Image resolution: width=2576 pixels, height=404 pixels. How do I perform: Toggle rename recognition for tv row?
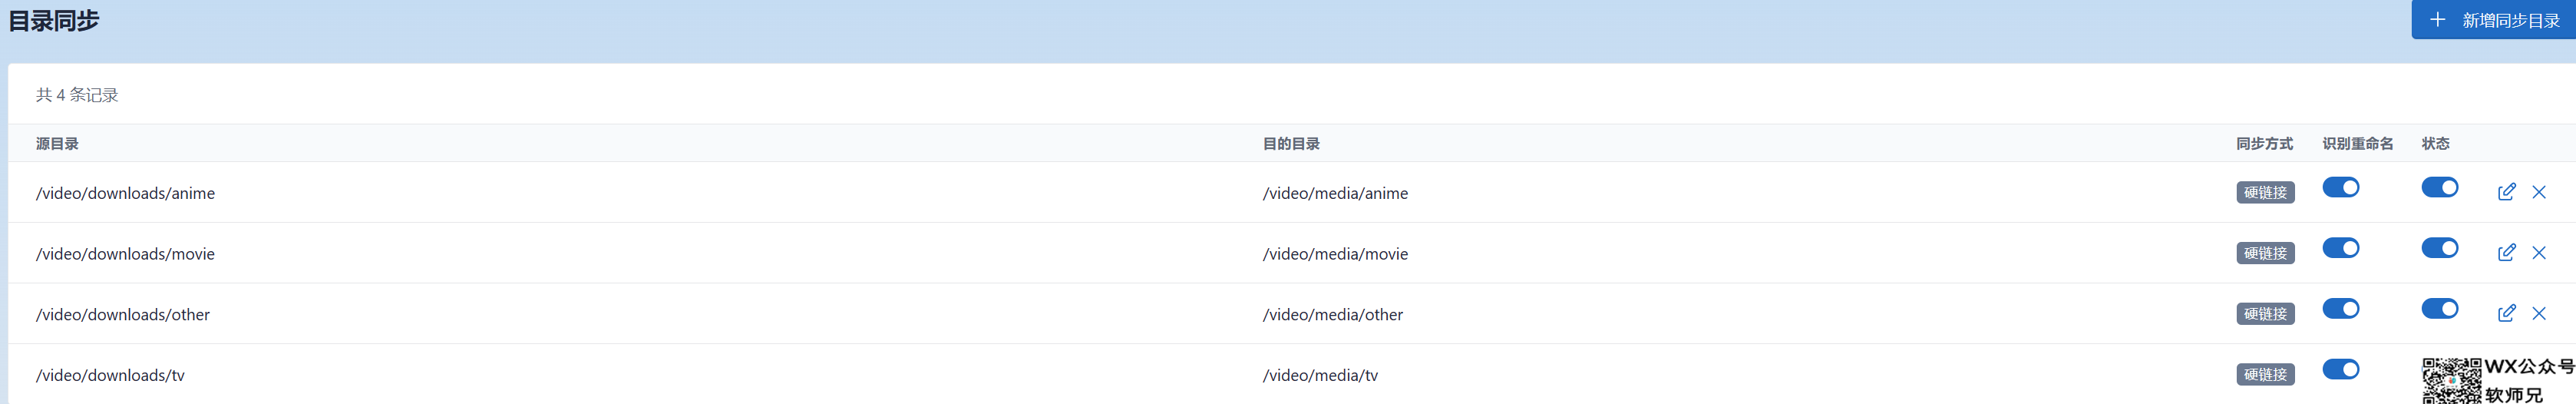point(2341,370)
